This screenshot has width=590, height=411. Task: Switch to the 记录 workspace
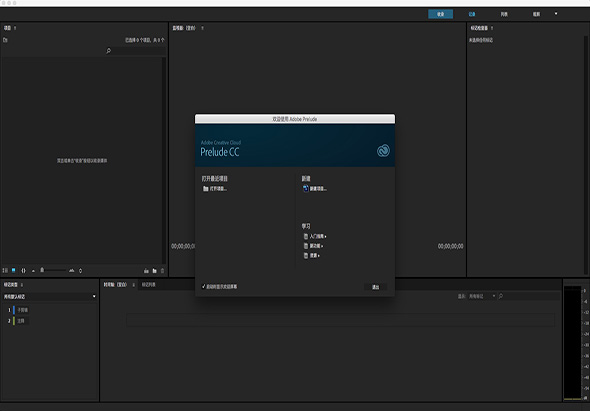tap(472, 14)
